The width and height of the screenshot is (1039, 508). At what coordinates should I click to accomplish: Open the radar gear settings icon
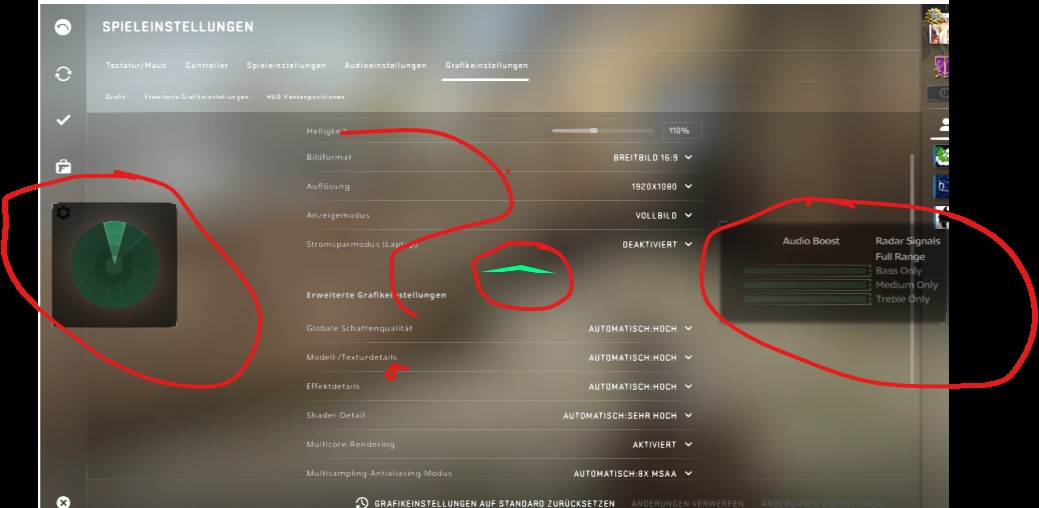pyautogui.click(x=63, y=213)
